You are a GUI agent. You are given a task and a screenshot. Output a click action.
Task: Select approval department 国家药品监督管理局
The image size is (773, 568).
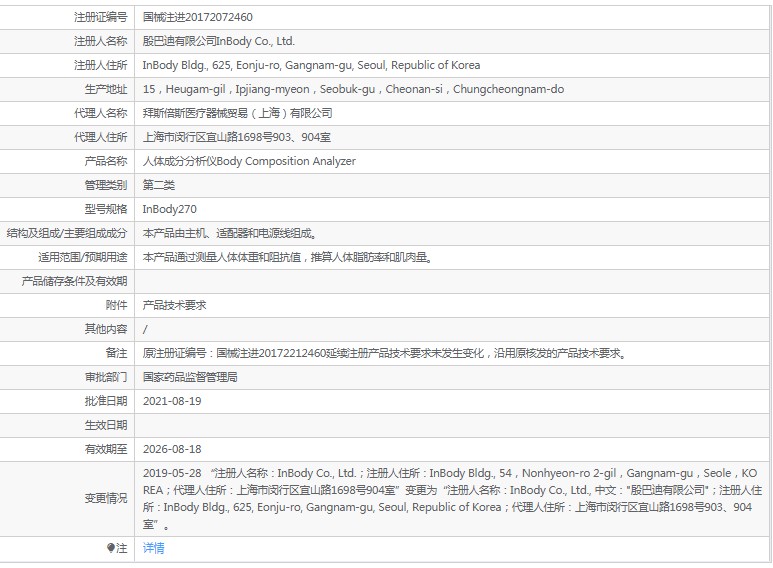click(190, 377)
